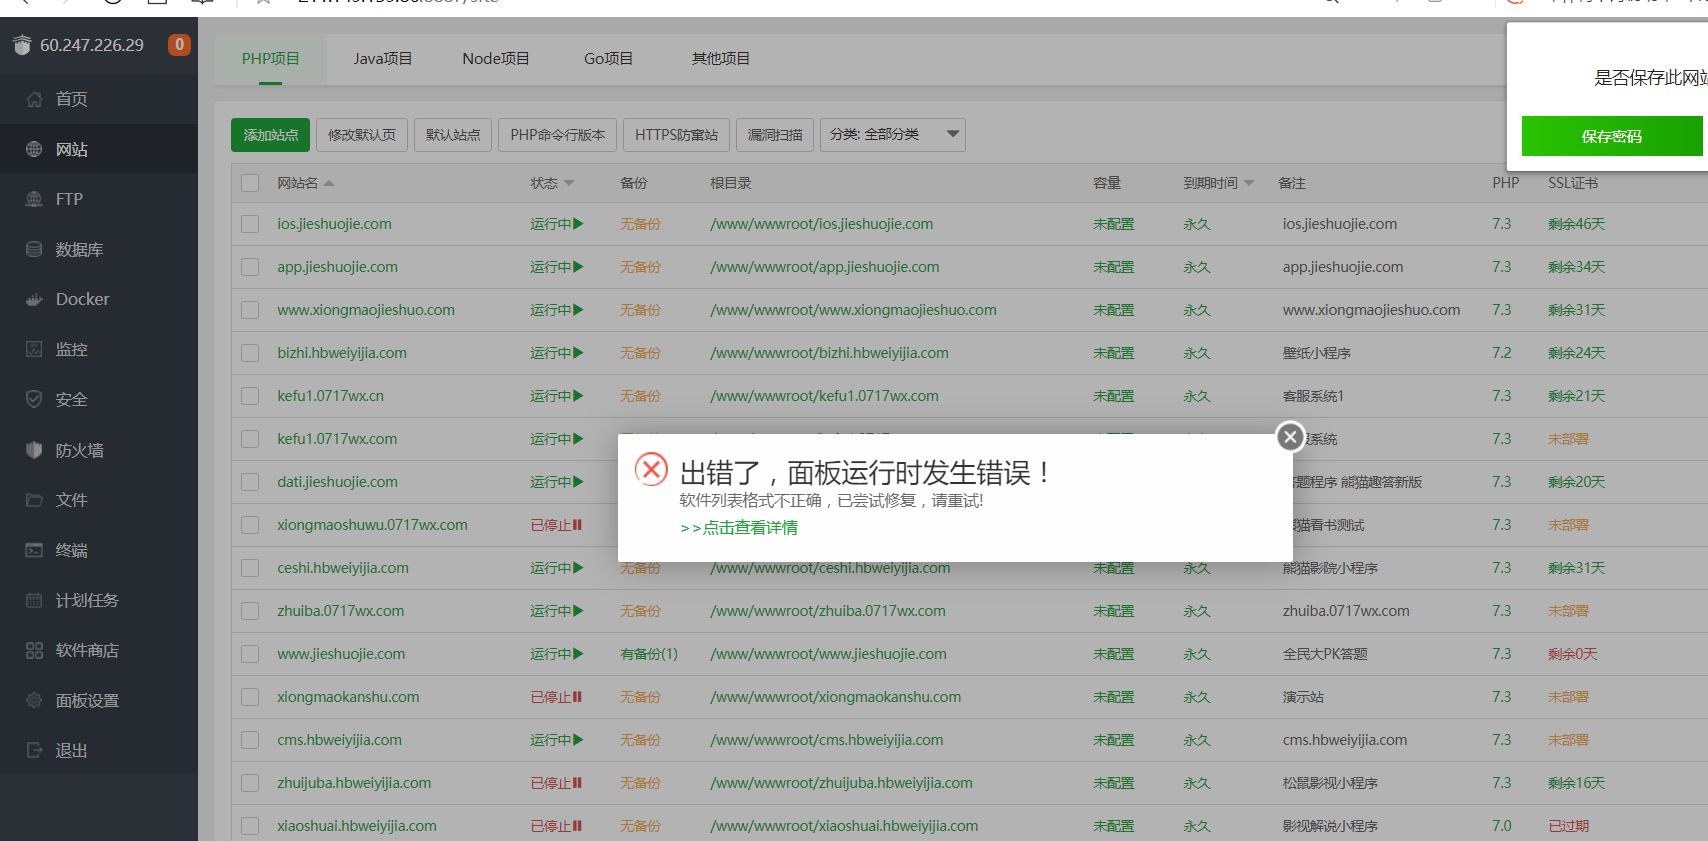
Task: Select the firewall shield icon
Action: point(34,450)
